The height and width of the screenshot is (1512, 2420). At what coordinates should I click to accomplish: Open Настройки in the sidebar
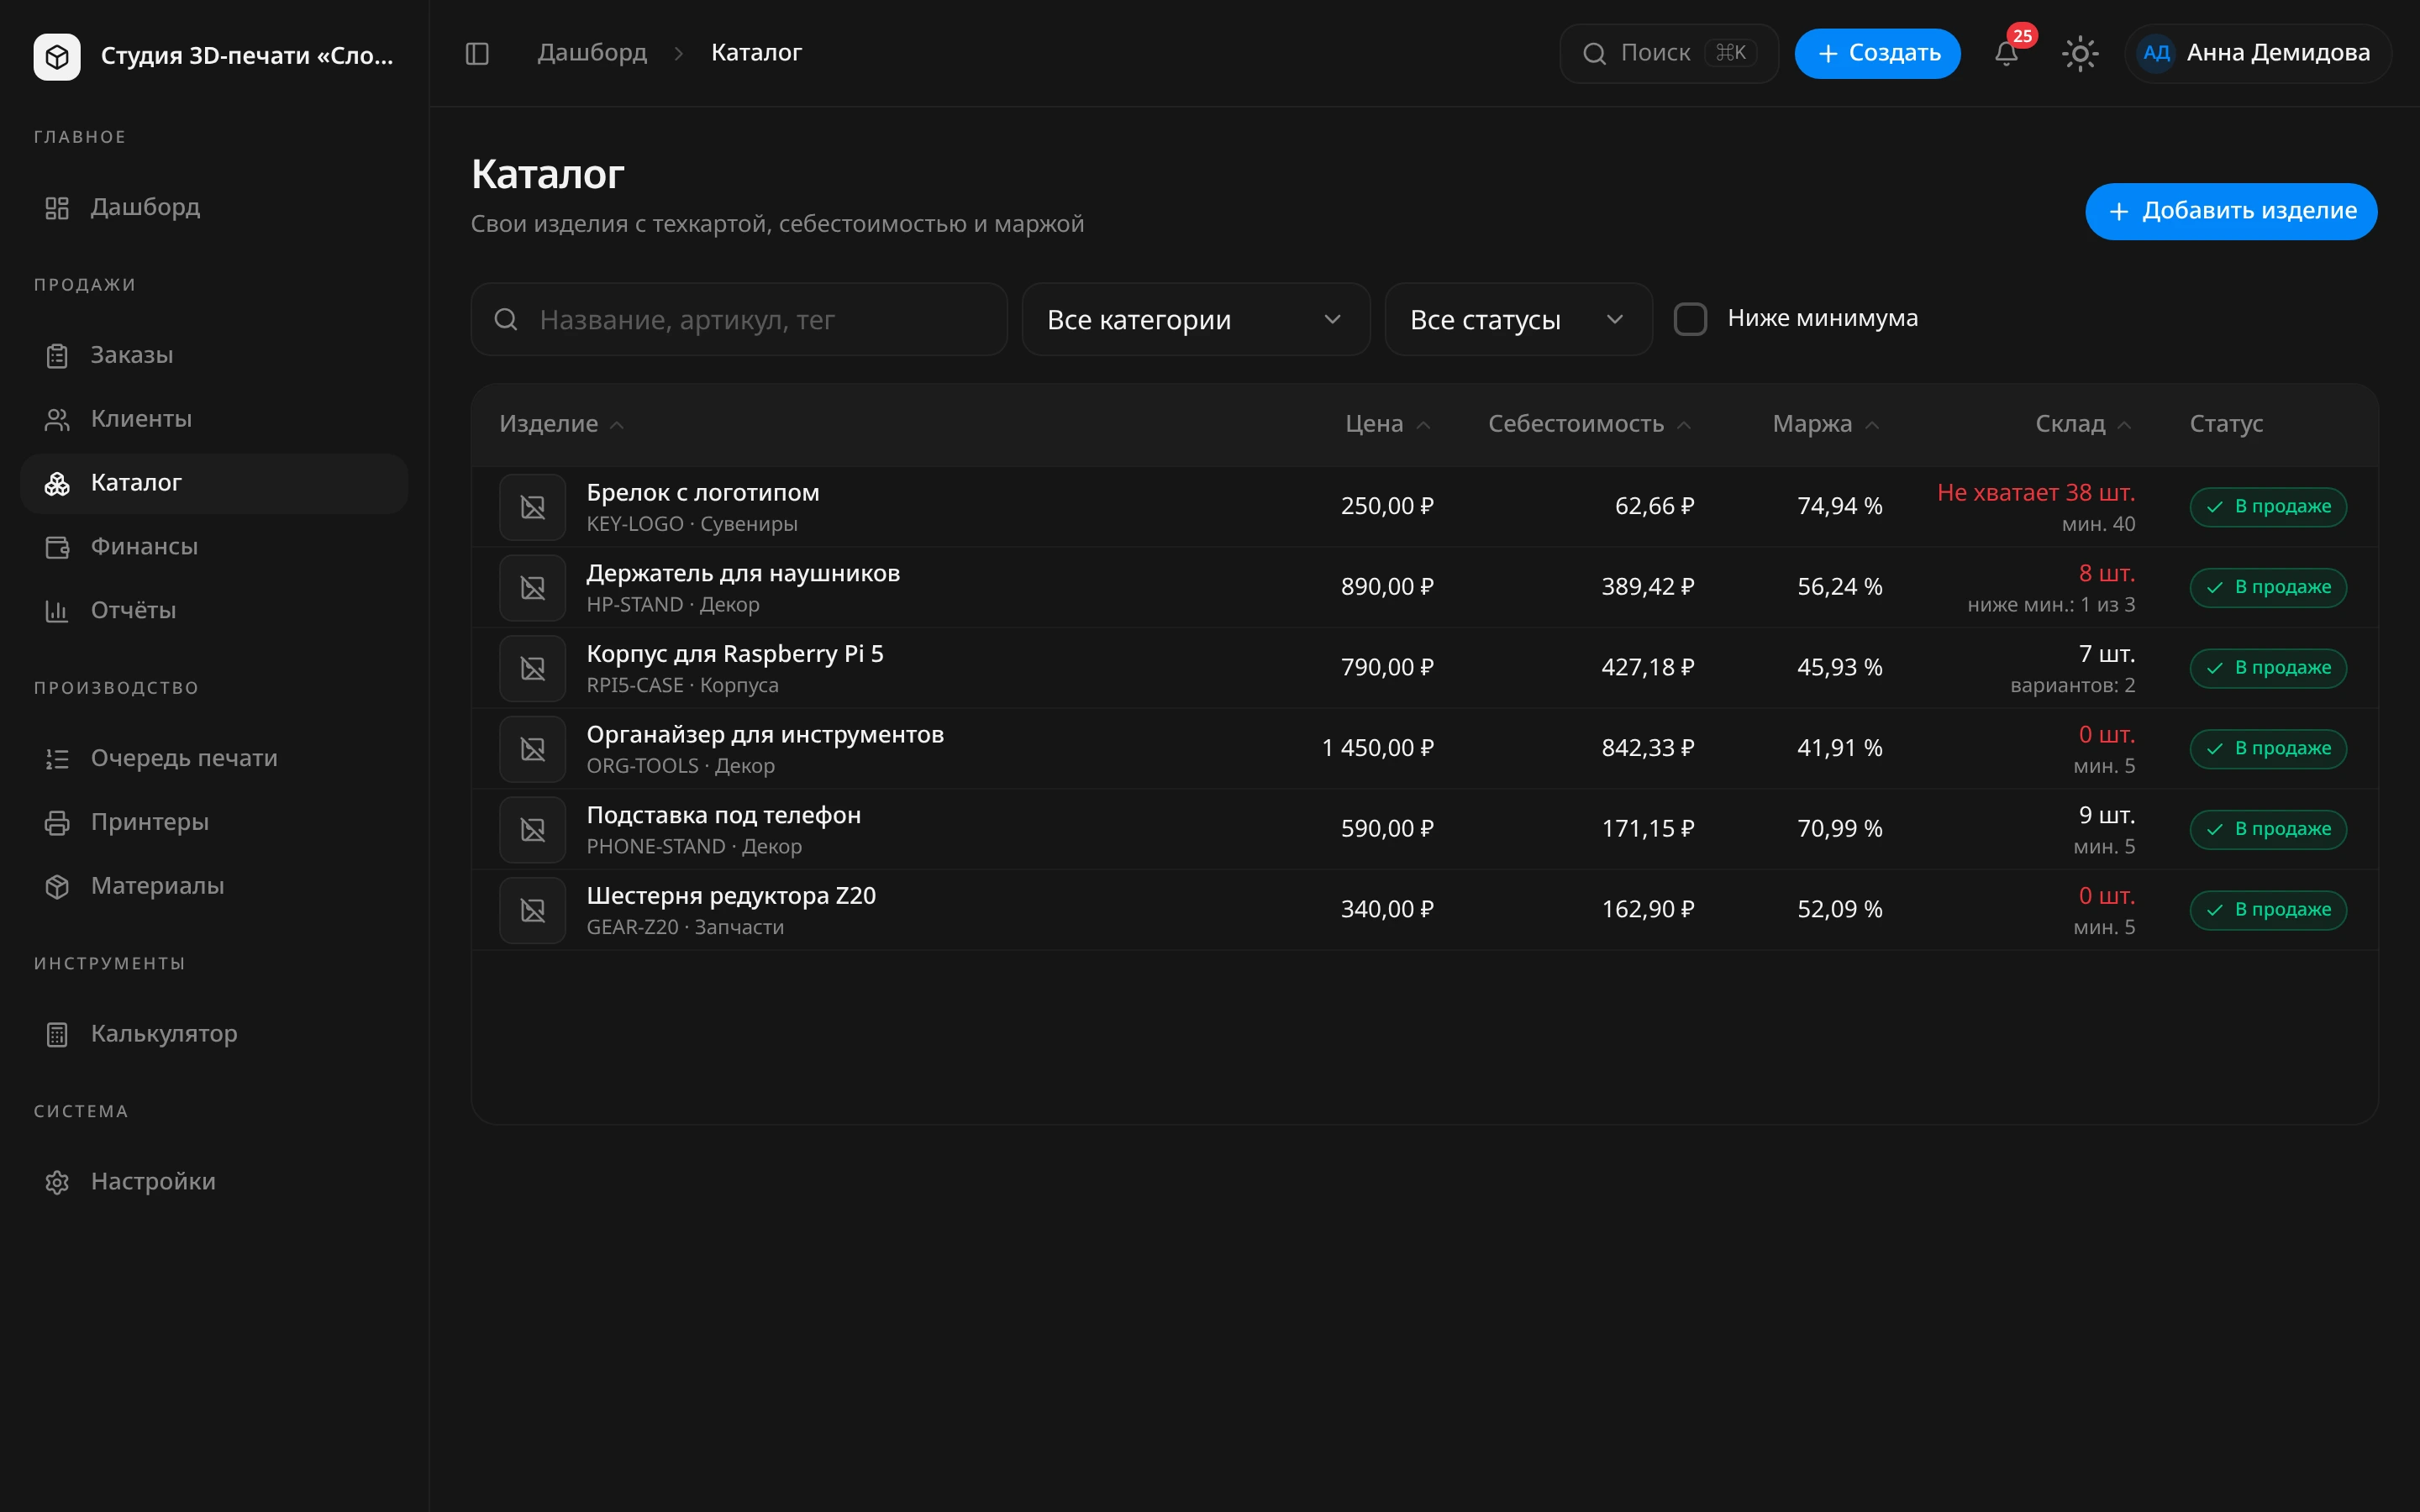214,1182
